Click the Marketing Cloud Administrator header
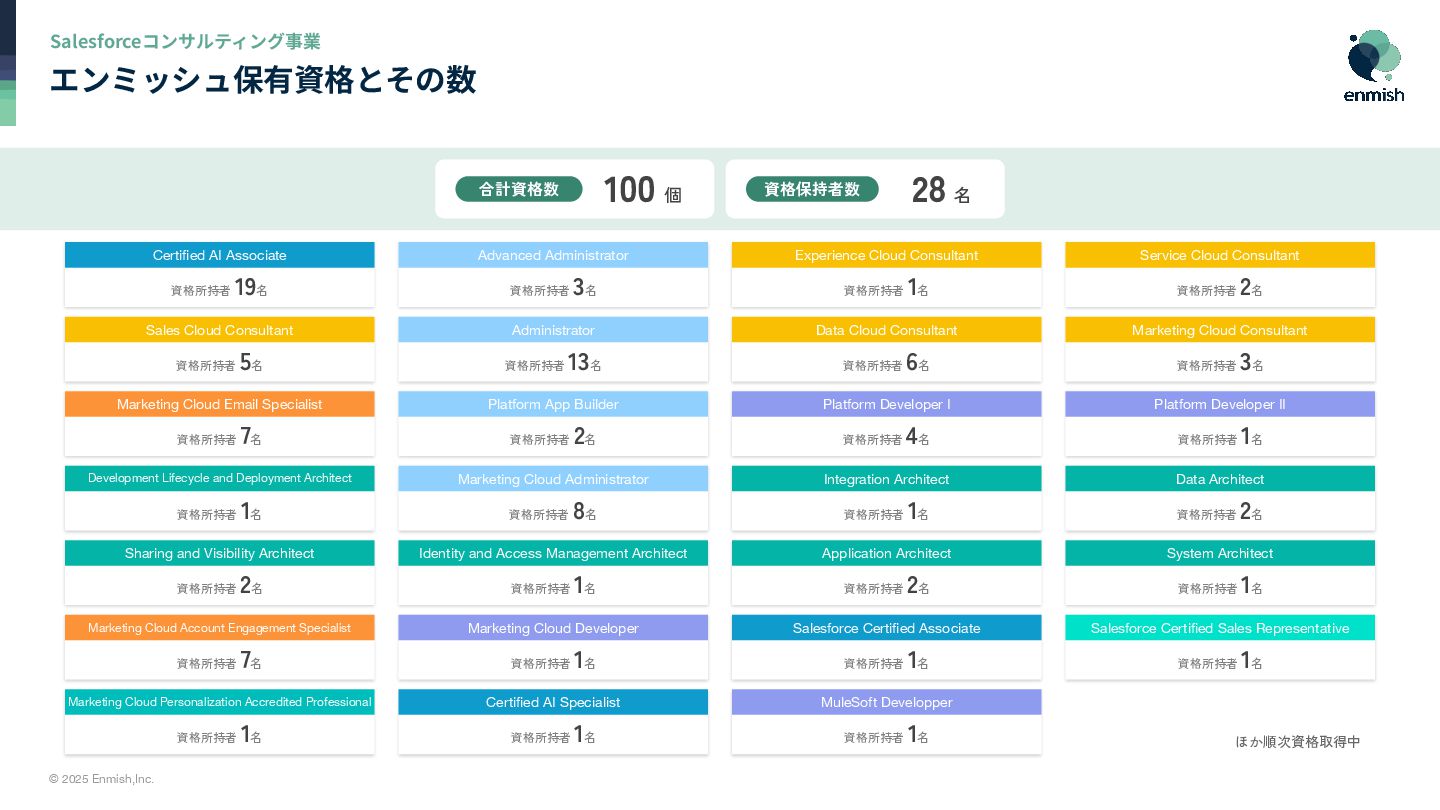 (553, 479)
